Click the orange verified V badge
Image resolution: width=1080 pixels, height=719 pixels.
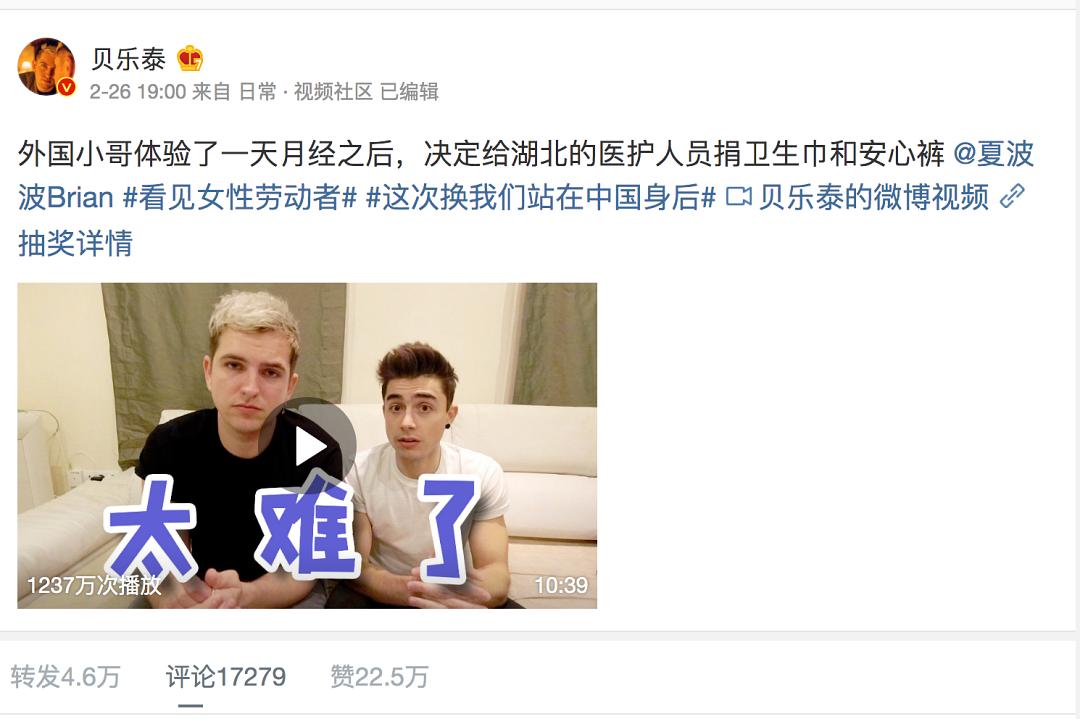[66, 87]
